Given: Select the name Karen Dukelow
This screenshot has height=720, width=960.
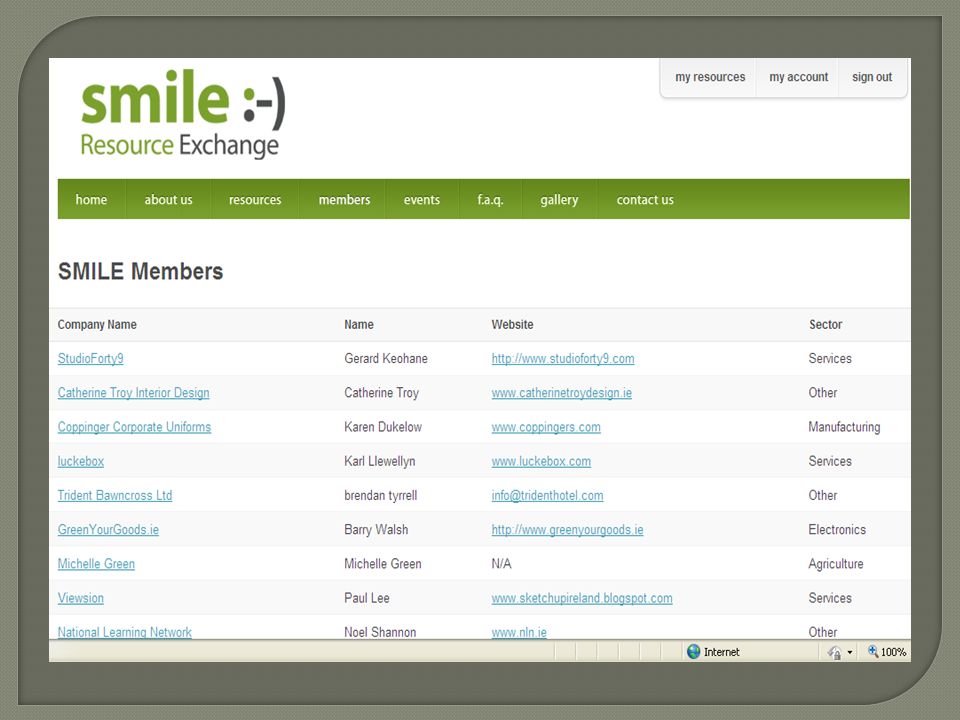Looking at the screenshot, I should 383,427.
